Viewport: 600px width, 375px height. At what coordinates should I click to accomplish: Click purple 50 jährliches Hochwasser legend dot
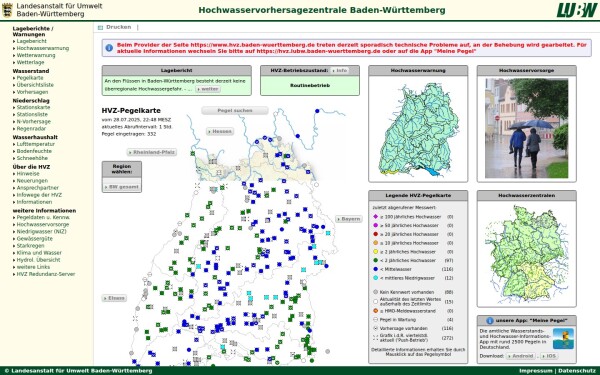point(375,225)
